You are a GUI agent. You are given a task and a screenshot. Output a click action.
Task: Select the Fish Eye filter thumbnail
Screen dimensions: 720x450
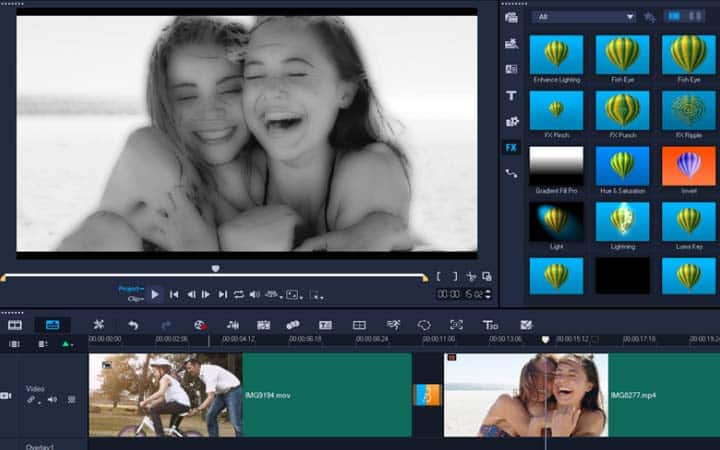(x=622, y=55)
